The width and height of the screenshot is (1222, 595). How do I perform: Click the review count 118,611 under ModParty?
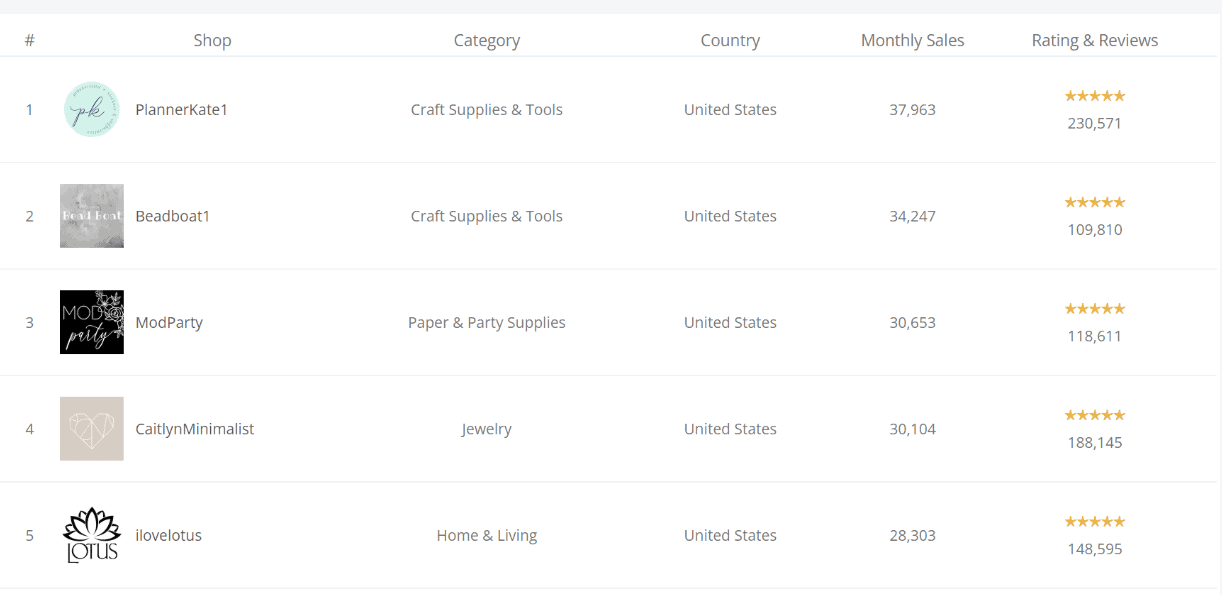coord(1094,336)
